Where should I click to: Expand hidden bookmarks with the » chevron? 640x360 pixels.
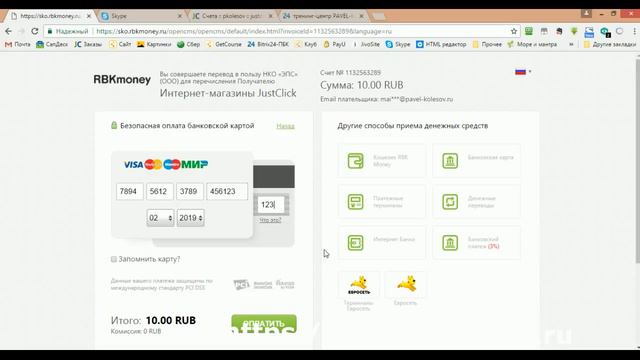click(x=571, y=44)
